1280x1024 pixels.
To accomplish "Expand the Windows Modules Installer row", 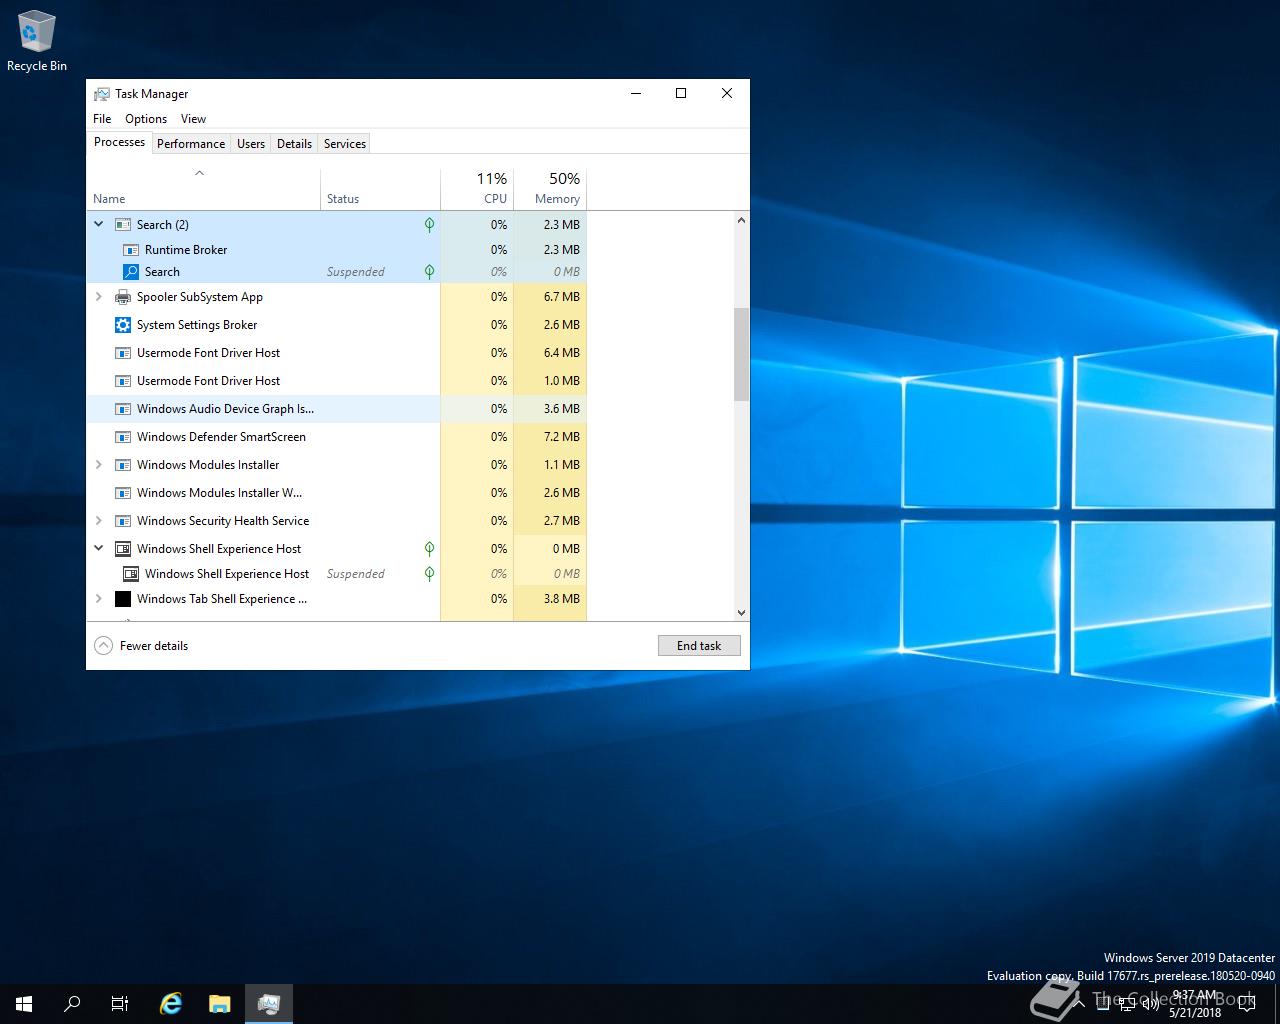I will 98,465.
